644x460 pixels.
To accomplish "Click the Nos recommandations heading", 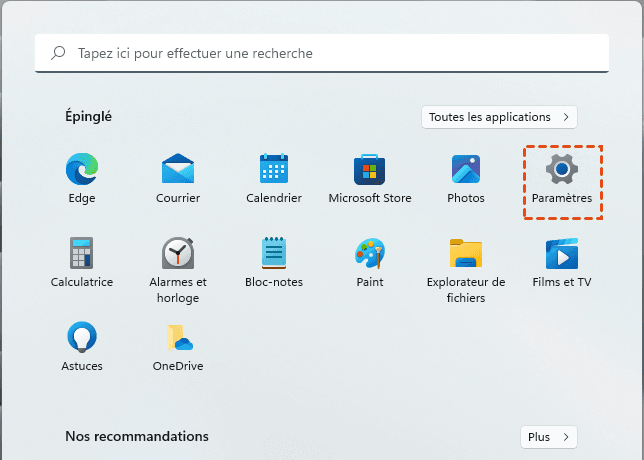I will tap(137, 437).
